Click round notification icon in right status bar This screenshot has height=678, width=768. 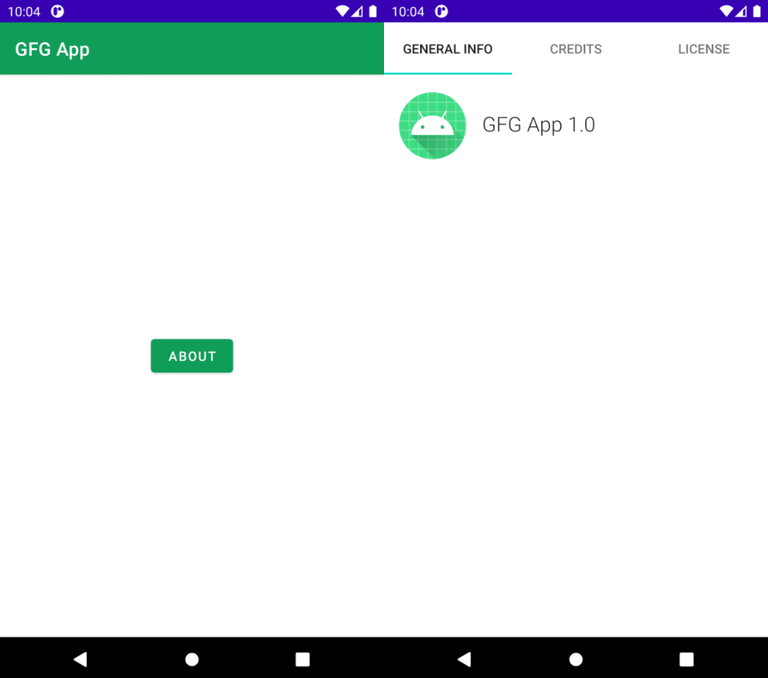pos(441,11)
